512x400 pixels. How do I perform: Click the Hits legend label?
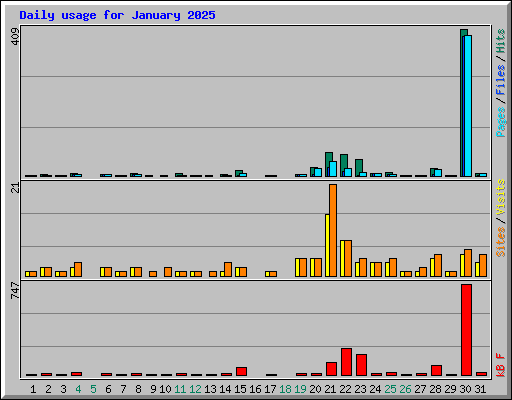[500, 41]
